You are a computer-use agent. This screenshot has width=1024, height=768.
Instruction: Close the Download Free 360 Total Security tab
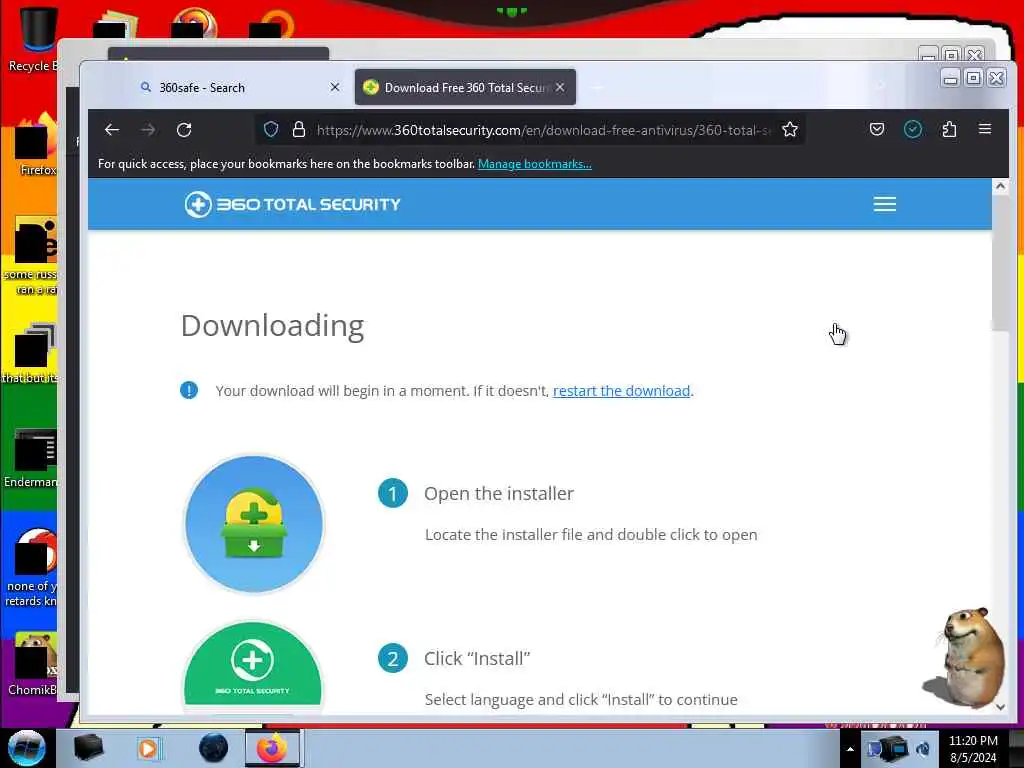pyautogui.click(x=560, y=87)
